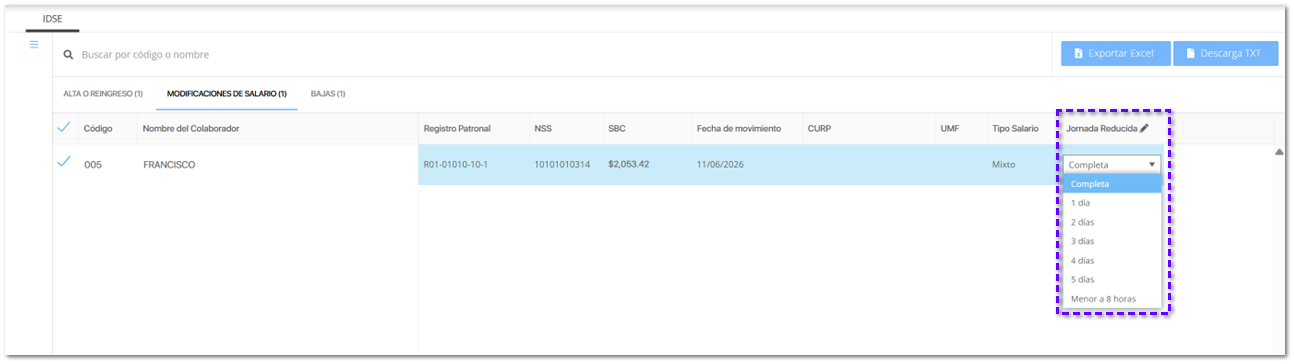
Task: Click employee code 005 cell
Action: (x=93, y=165)
